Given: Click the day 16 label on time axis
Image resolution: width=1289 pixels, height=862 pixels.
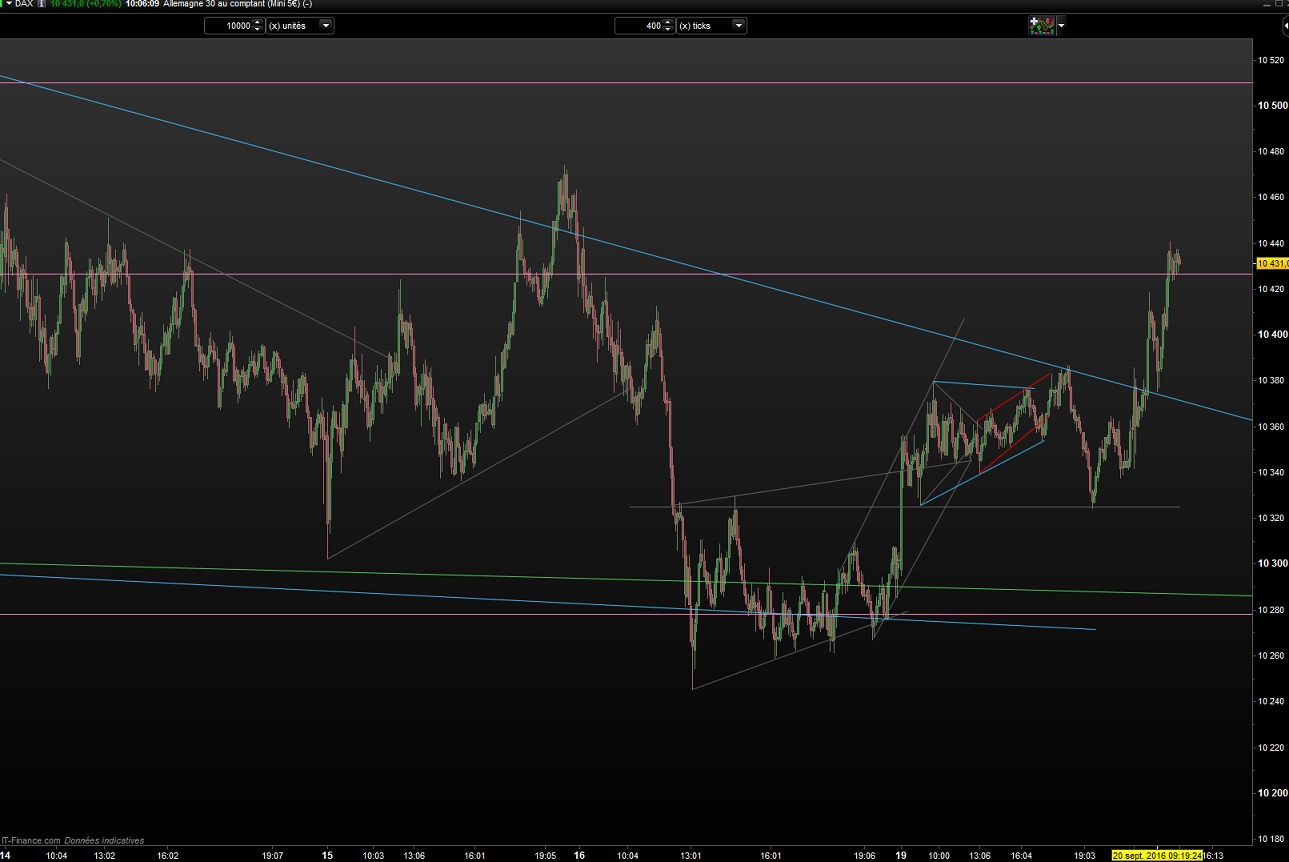Looking at the screenshot, I should pos(580,855).
